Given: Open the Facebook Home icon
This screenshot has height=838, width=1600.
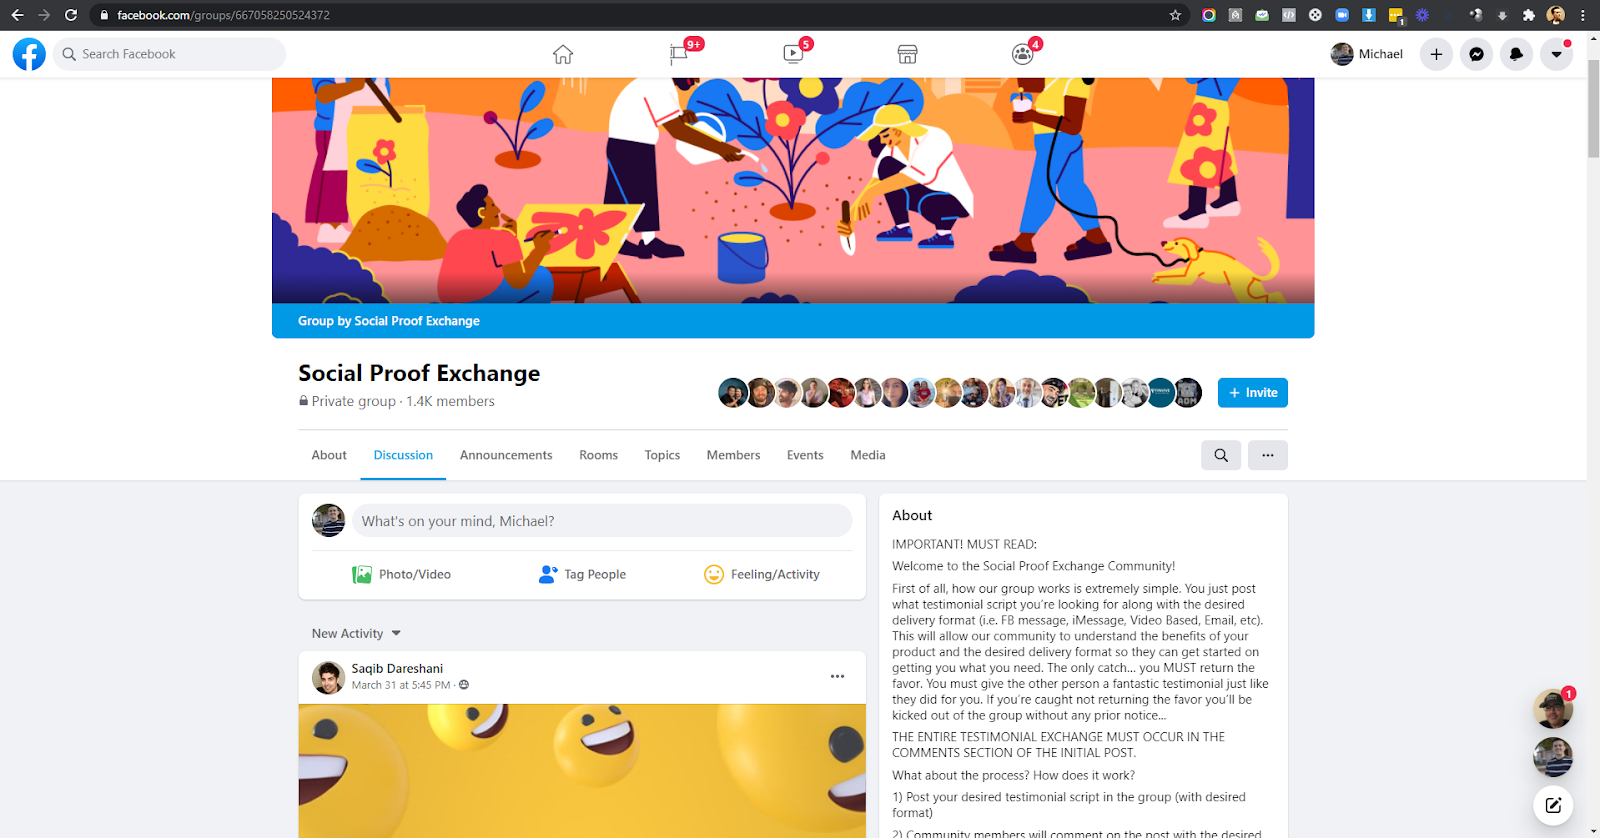Looking at the screenshot, I should (563, 54).
